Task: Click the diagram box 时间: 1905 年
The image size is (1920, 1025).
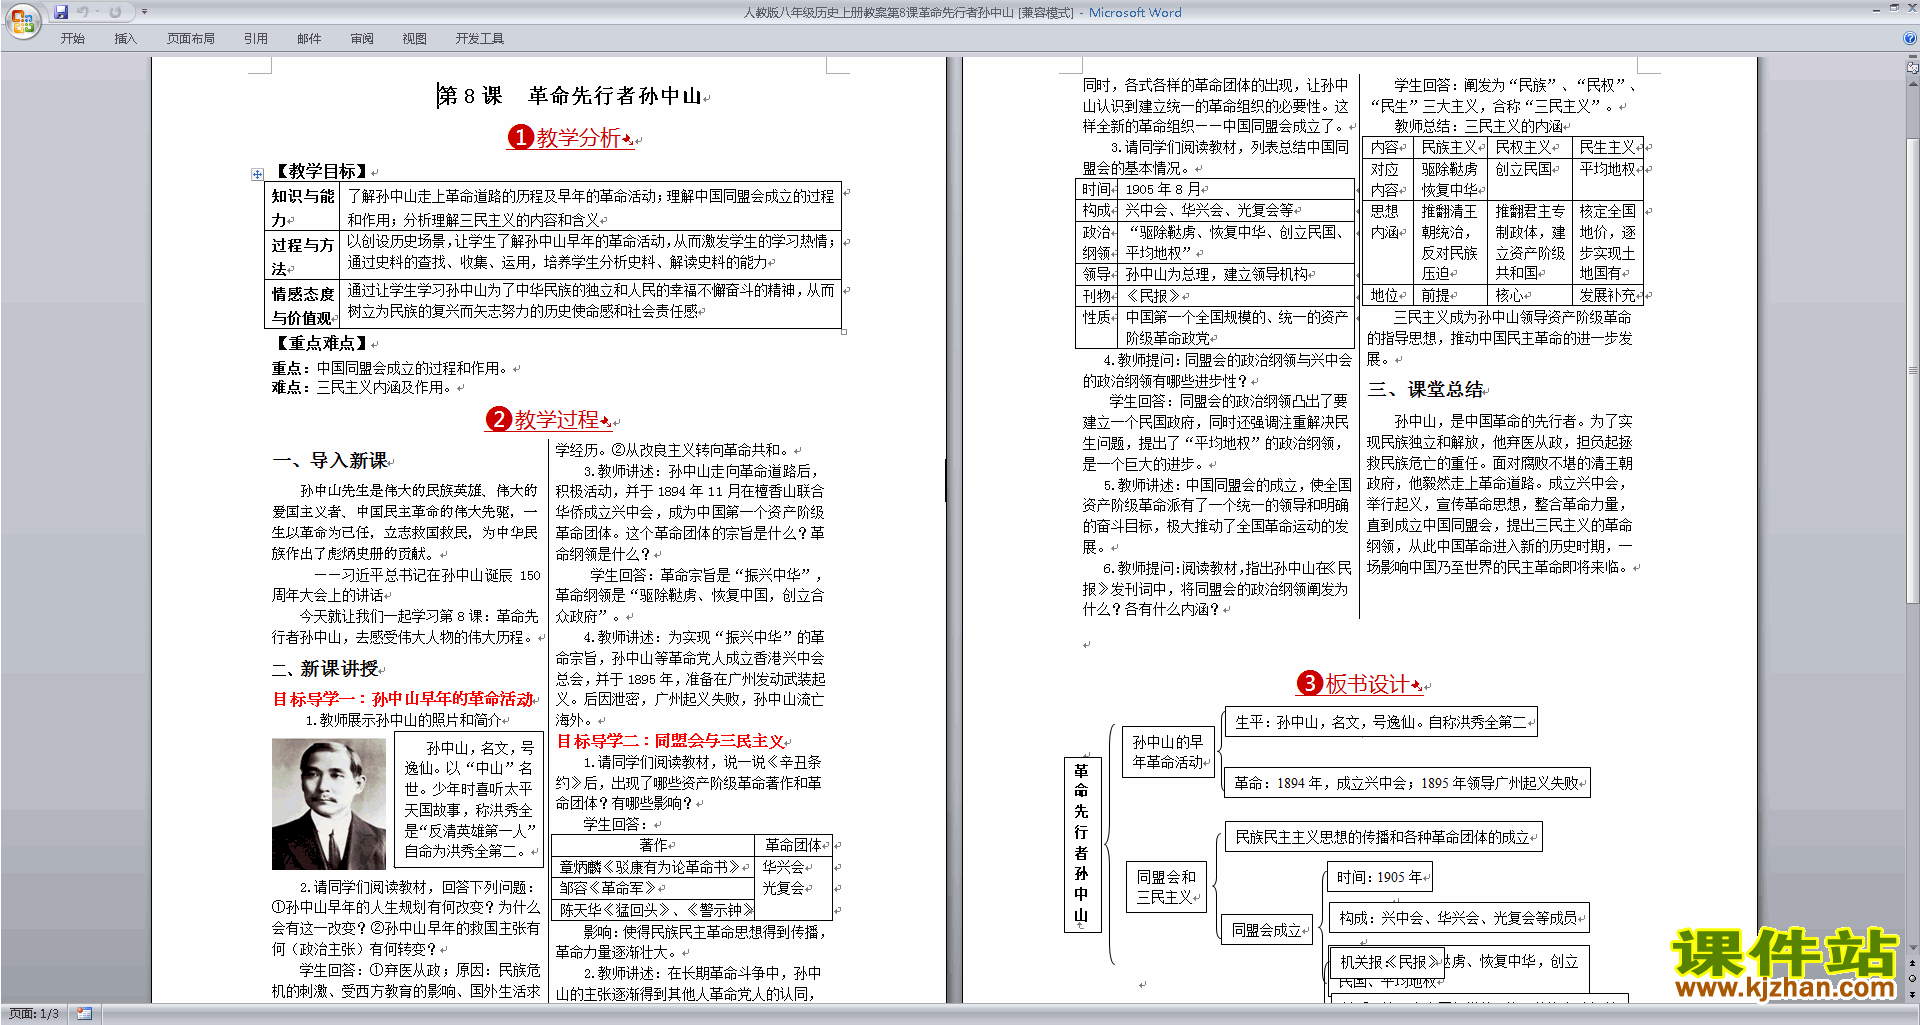Action: 1380,877
